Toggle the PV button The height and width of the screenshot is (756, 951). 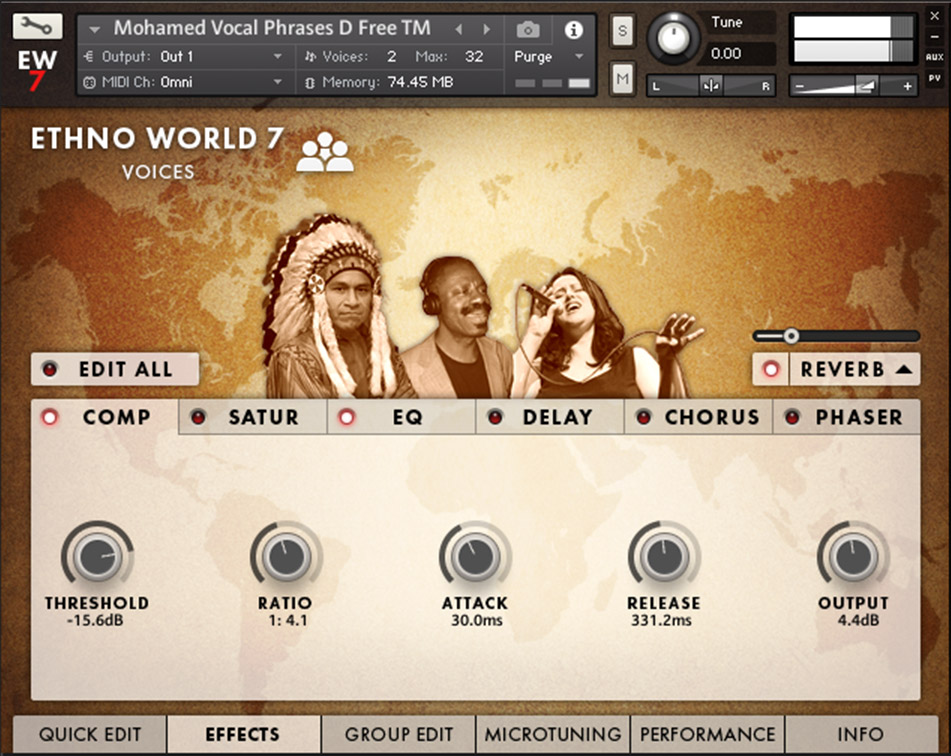tap(935, 78)
